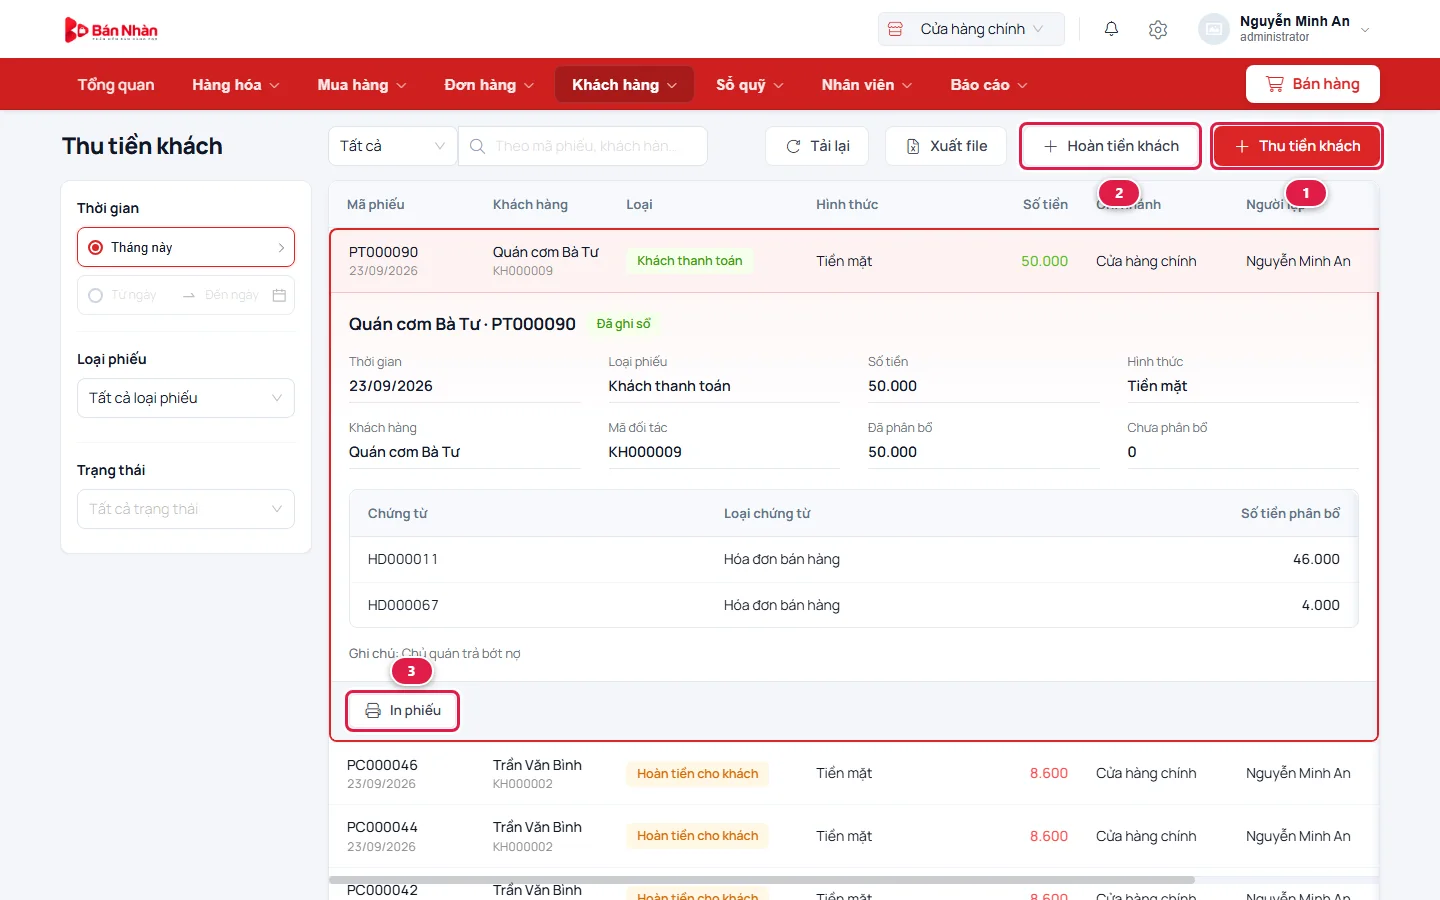Click the horizontal scrollbar of the table
1440x900 pixels.
[762, 880]
